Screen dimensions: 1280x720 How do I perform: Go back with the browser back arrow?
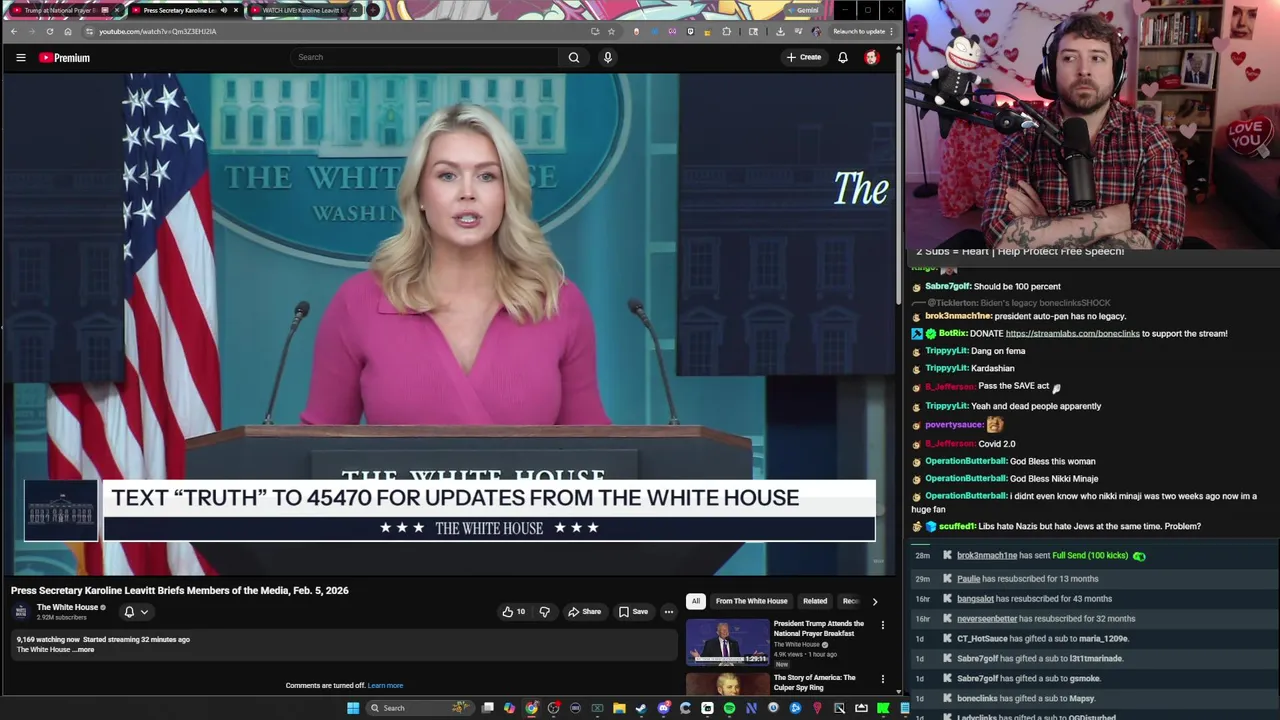13,31
